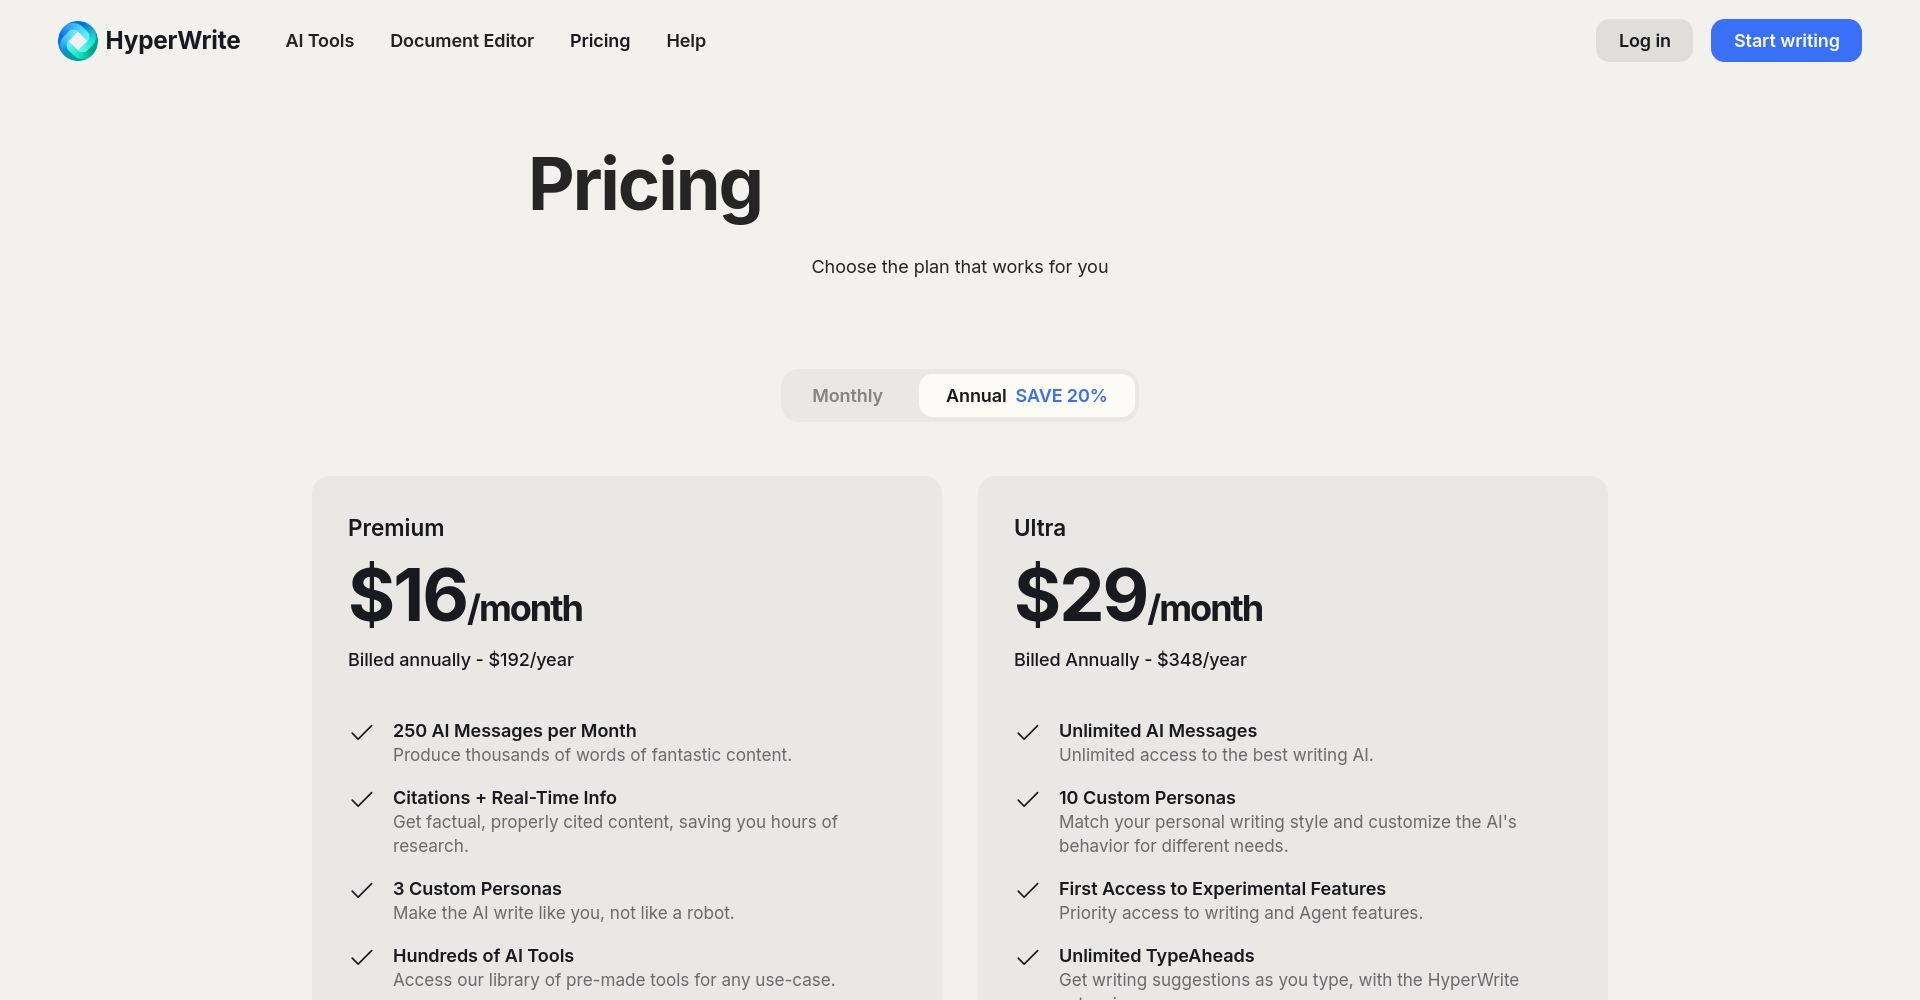Go to Pricing in the navbar

(600, 41)
